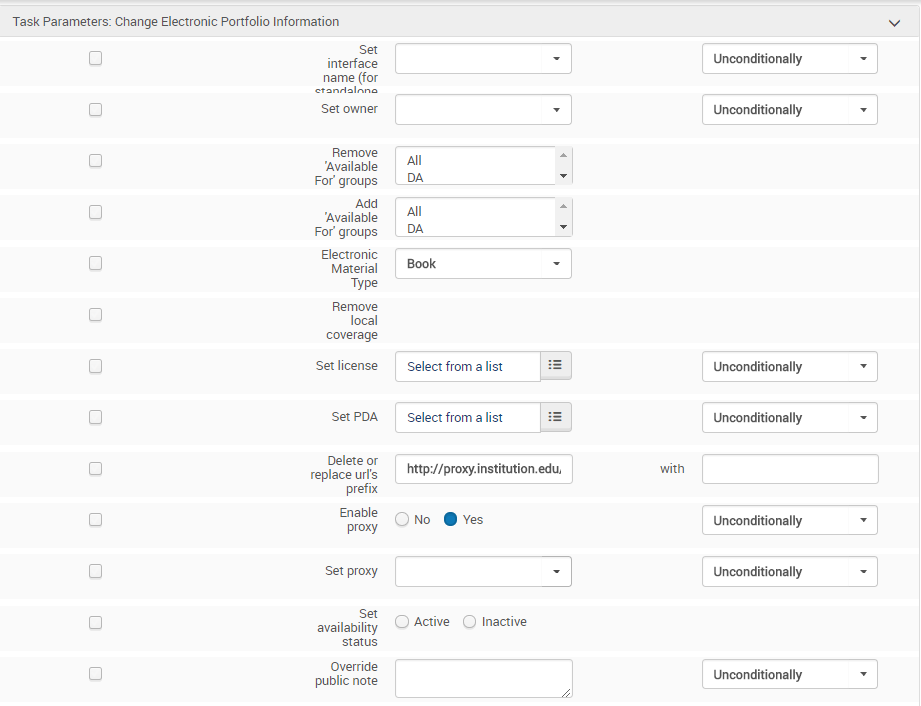Choose the Active availability status radio

tap(402, 622)
